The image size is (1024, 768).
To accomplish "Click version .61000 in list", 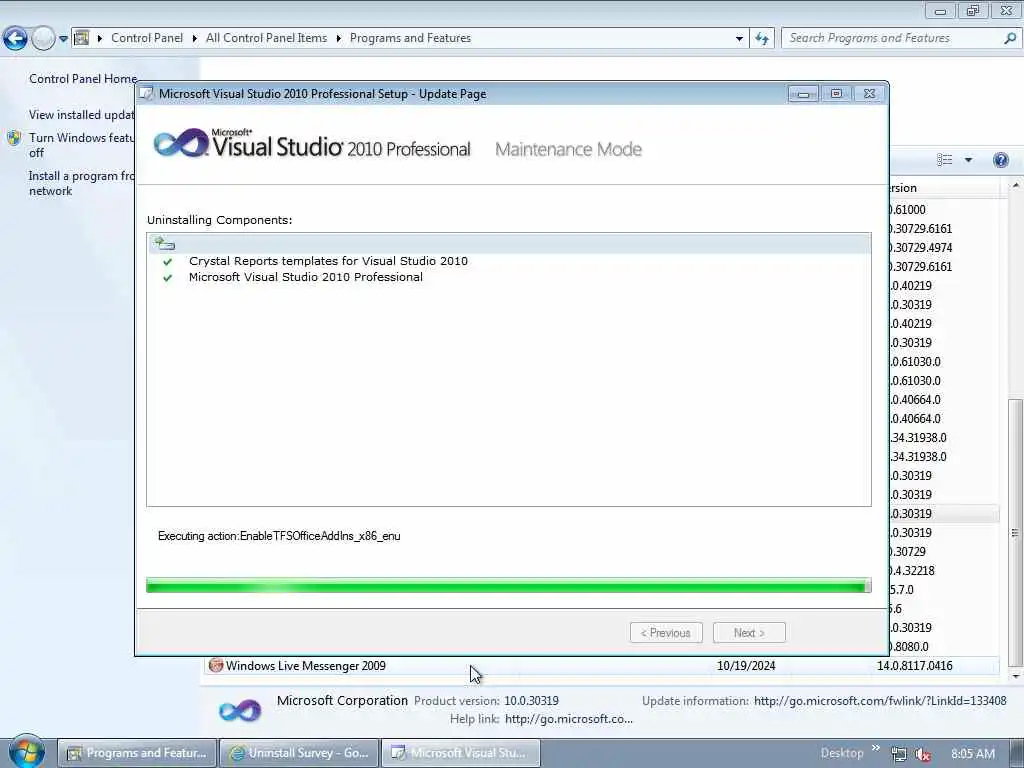I will [x=908, y=210].
